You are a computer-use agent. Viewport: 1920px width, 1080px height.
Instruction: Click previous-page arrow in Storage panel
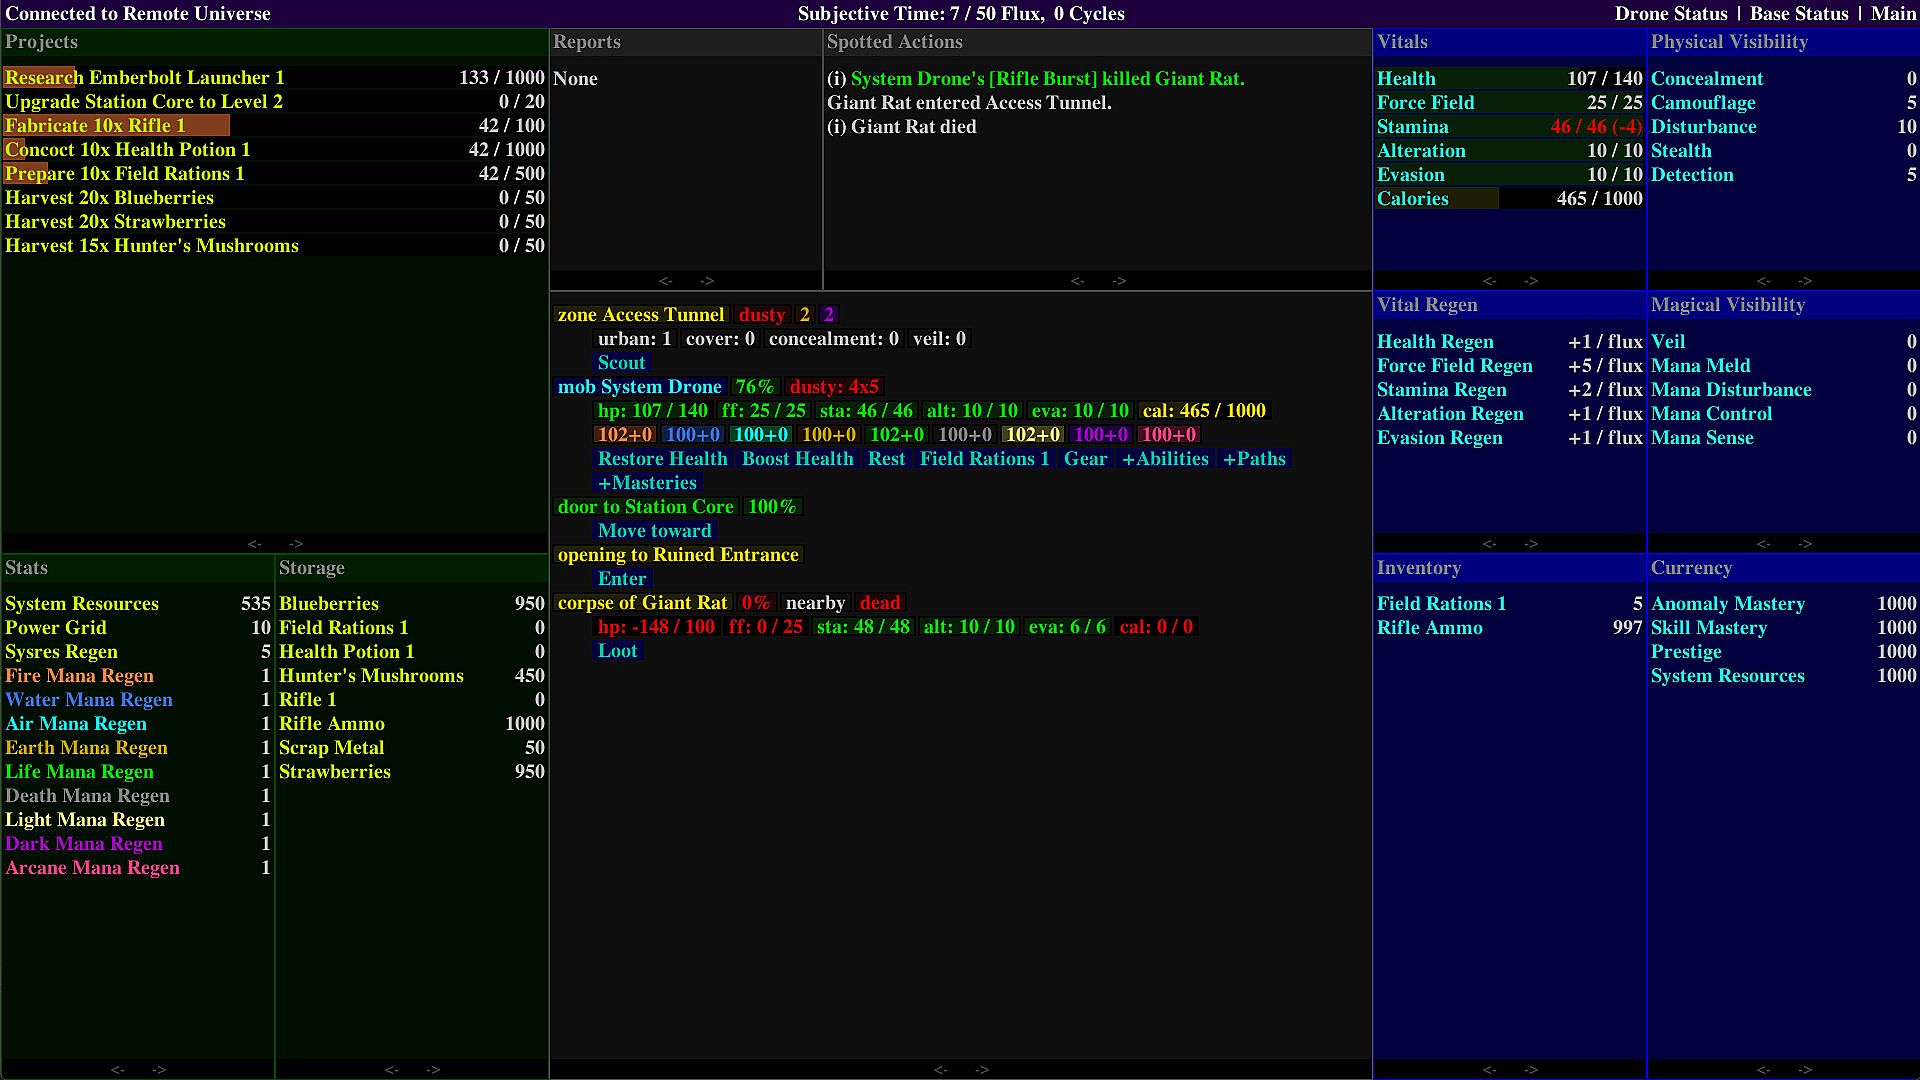click(x=391, y=1070)
